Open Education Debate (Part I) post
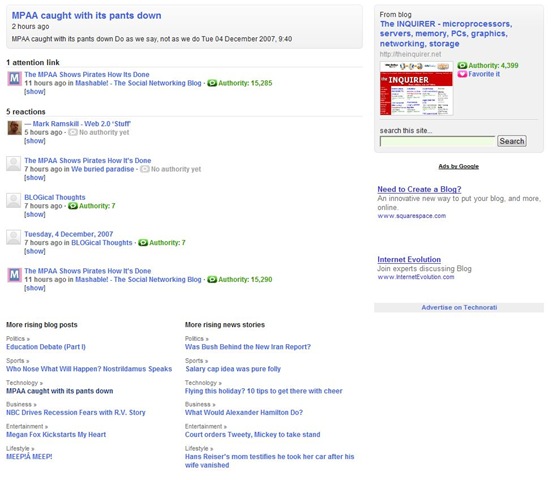 click(46, 347)
